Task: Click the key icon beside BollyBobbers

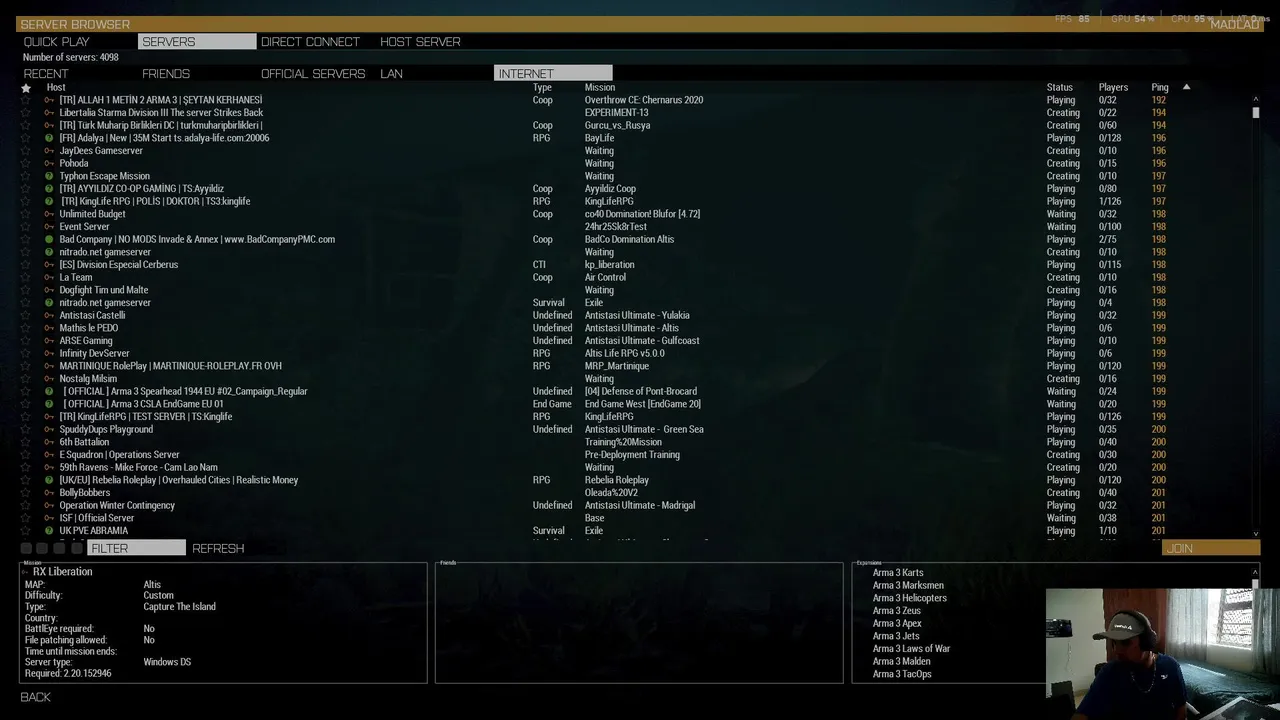Action: tap(49, 493)
